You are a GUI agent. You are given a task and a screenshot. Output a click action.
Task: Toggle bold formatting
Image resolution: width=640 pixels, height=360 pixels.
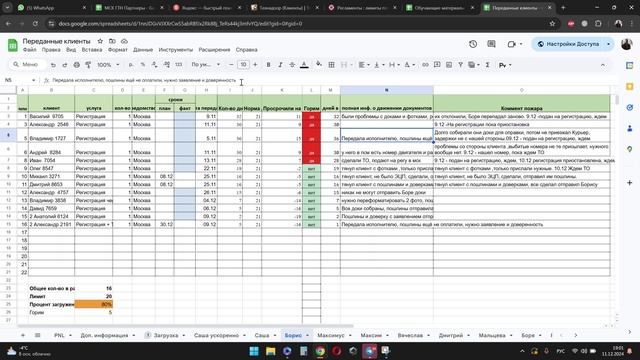click(268, 65)
